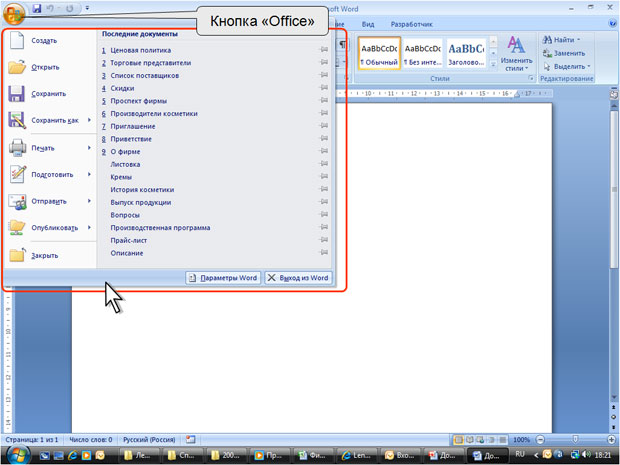Viewport: 620px width, 465px height.
Task: Pin Ценовая политика to recent list
Action: [324, 50]
